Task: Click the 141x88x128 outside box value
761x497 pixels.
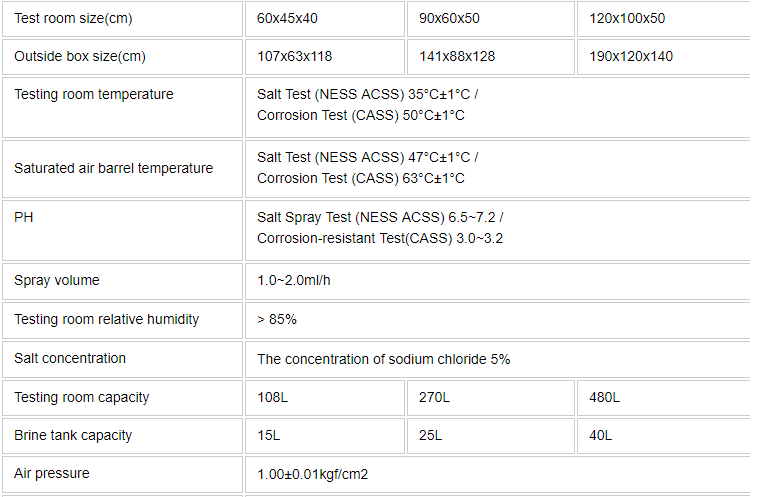Action: (x=457, y=56)
